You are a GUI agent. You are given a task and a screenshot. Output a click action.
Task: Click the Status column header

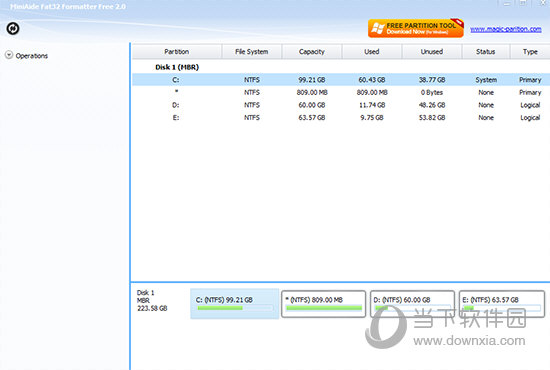click(486, 52)
